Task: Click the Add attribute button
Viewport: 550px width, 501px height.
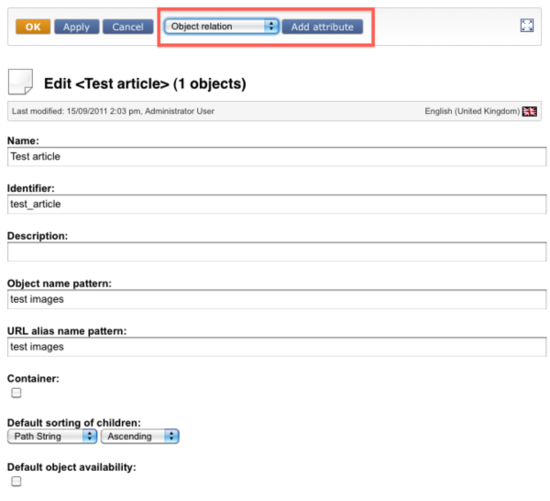Action: coord(322,27)
